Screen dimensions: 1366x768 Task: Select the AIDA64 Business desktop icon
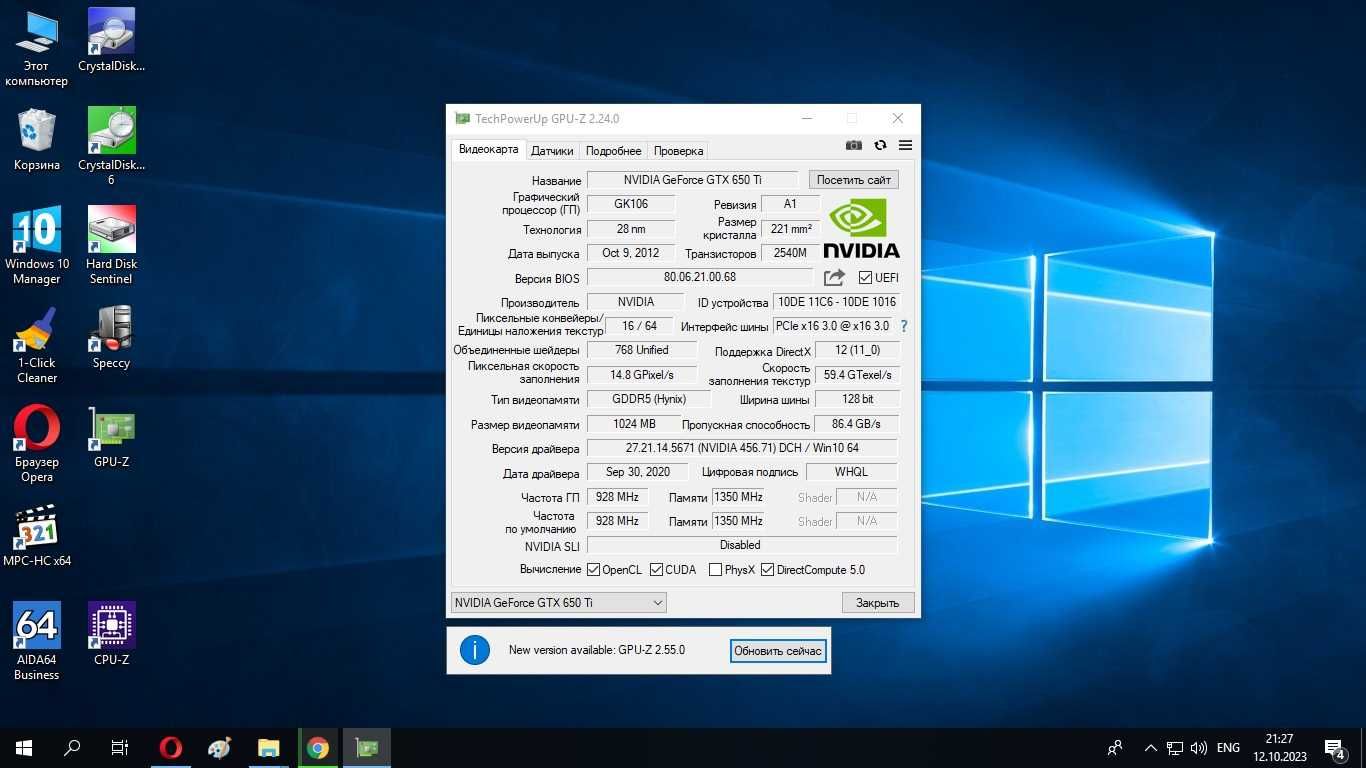(37, 641)
